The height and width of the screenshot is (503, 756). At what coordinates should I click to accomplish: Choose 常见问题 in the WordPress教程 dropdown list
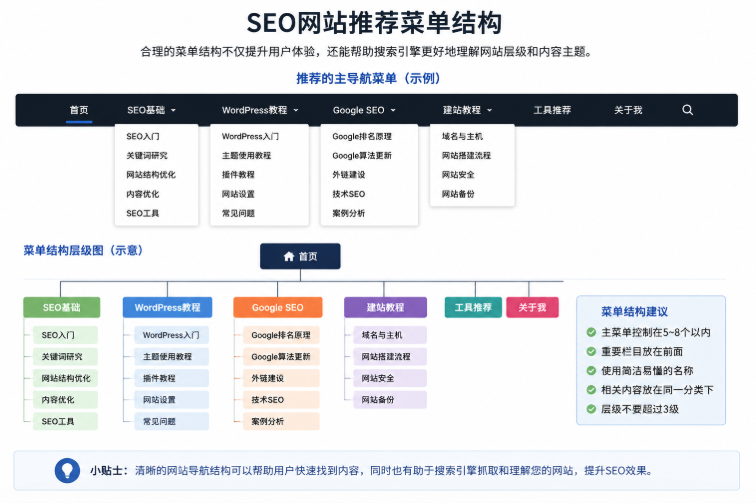pyautogui.click(x=238, y=213)
